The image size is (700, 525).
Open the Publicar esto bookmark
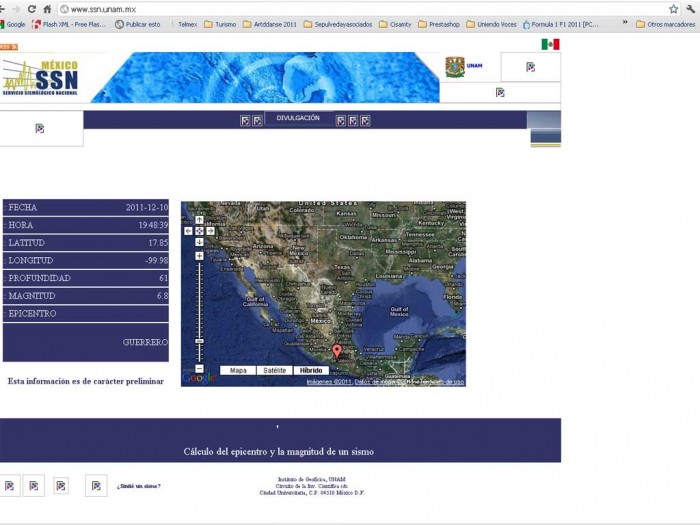(138, 25)
